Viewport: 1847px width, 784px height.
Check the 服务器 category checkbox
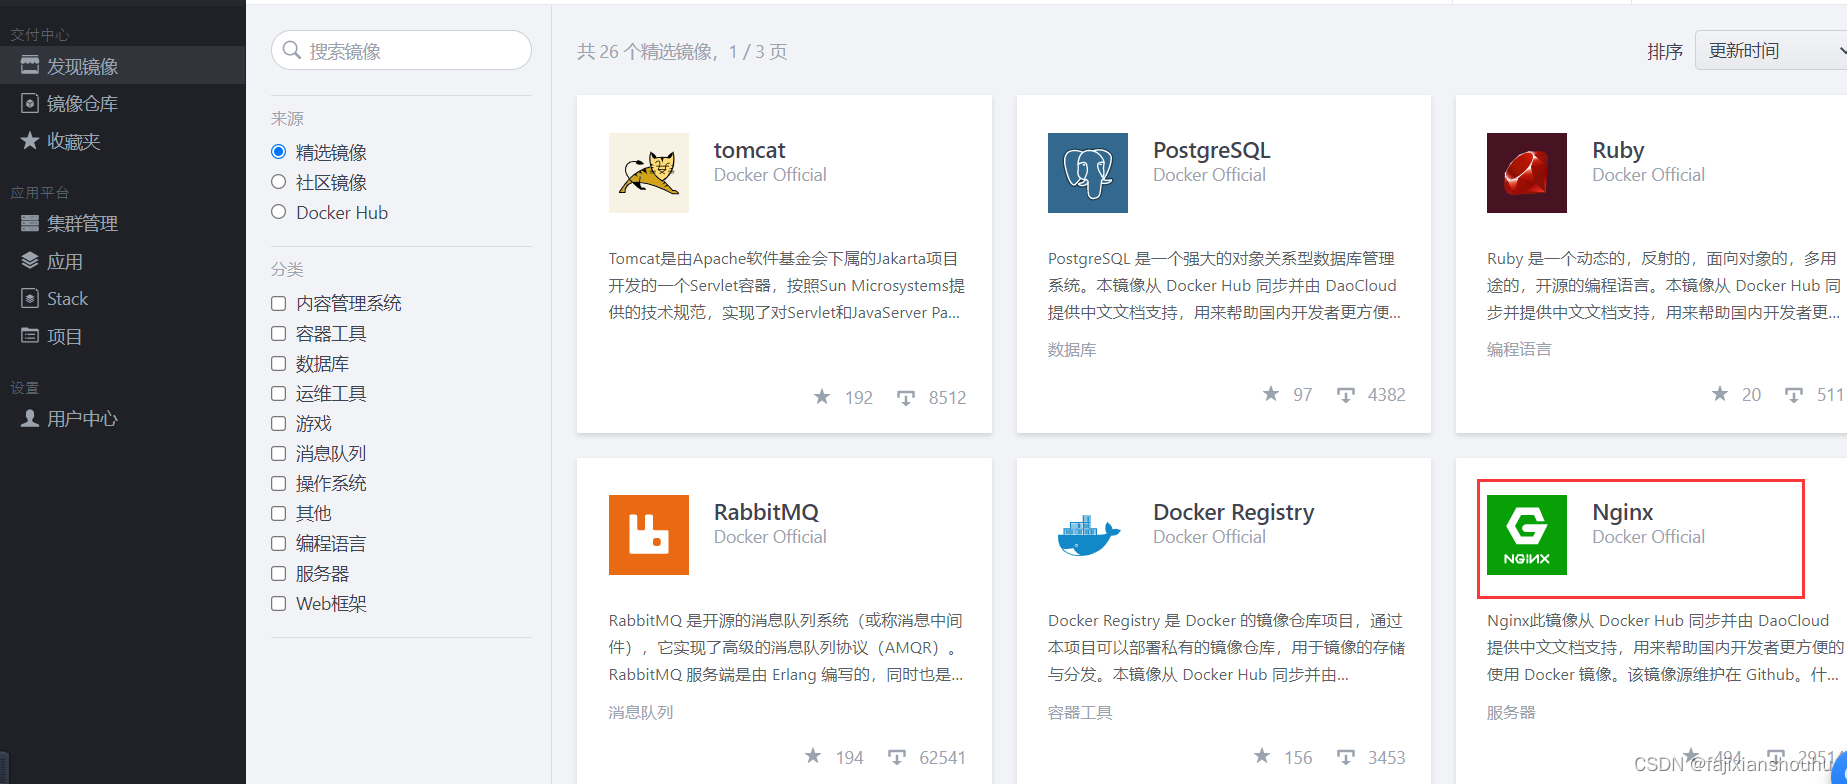coord(279,573)
